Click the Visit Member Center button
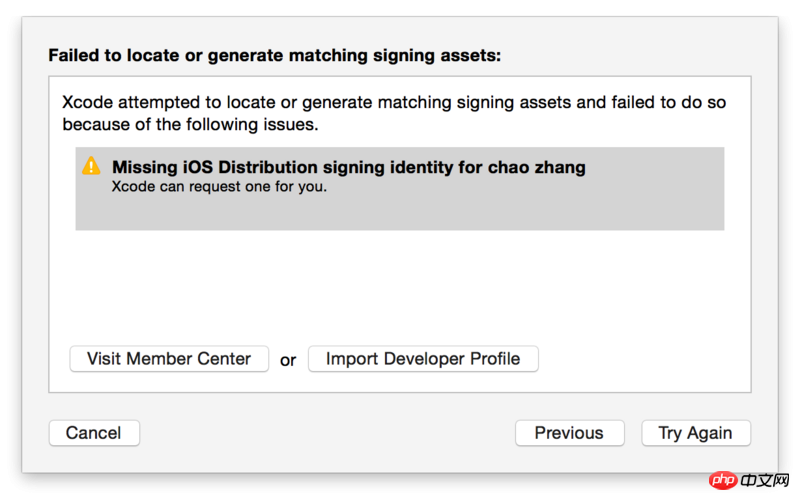This screenshot has width=800, height=500. pos(169,358)
